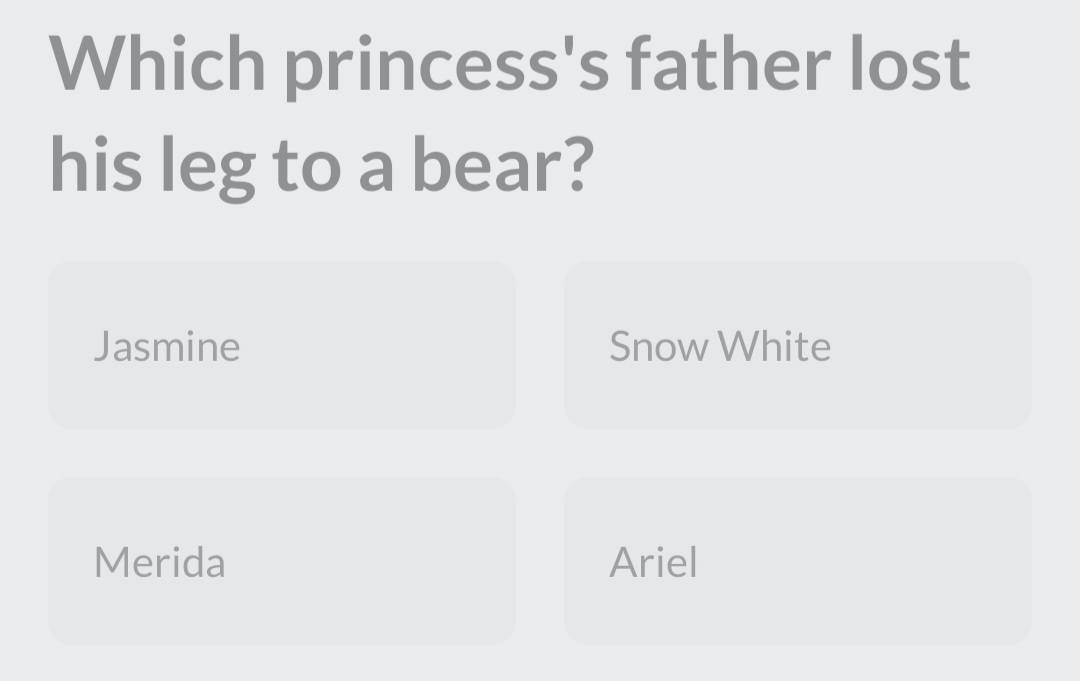Select Ariel as the answer
This screenshot has height=681, width=1080.
coord(798,560)
